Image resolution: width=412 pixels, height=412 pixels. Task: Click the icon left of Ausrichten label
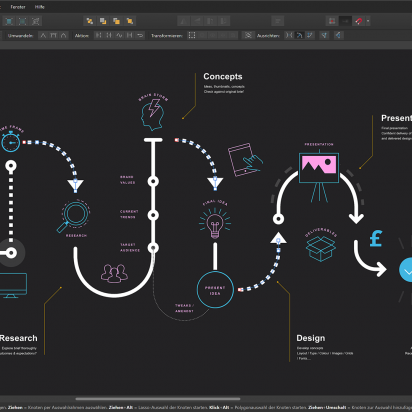(x=248, y=35)
